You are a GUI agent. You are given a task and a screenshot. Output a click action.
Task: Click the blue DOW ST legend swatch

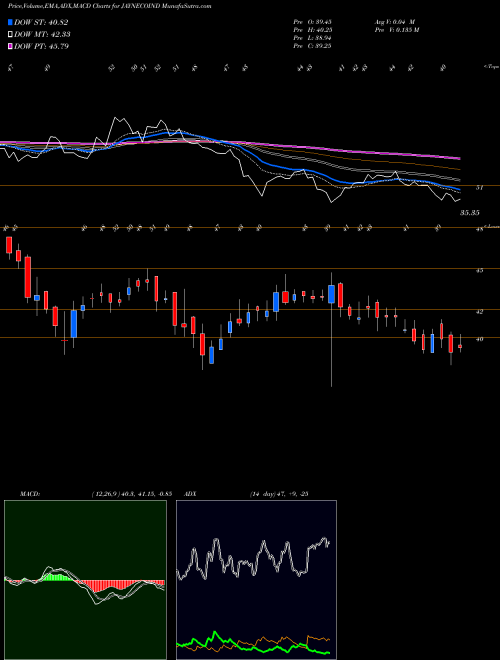(10, 23)
